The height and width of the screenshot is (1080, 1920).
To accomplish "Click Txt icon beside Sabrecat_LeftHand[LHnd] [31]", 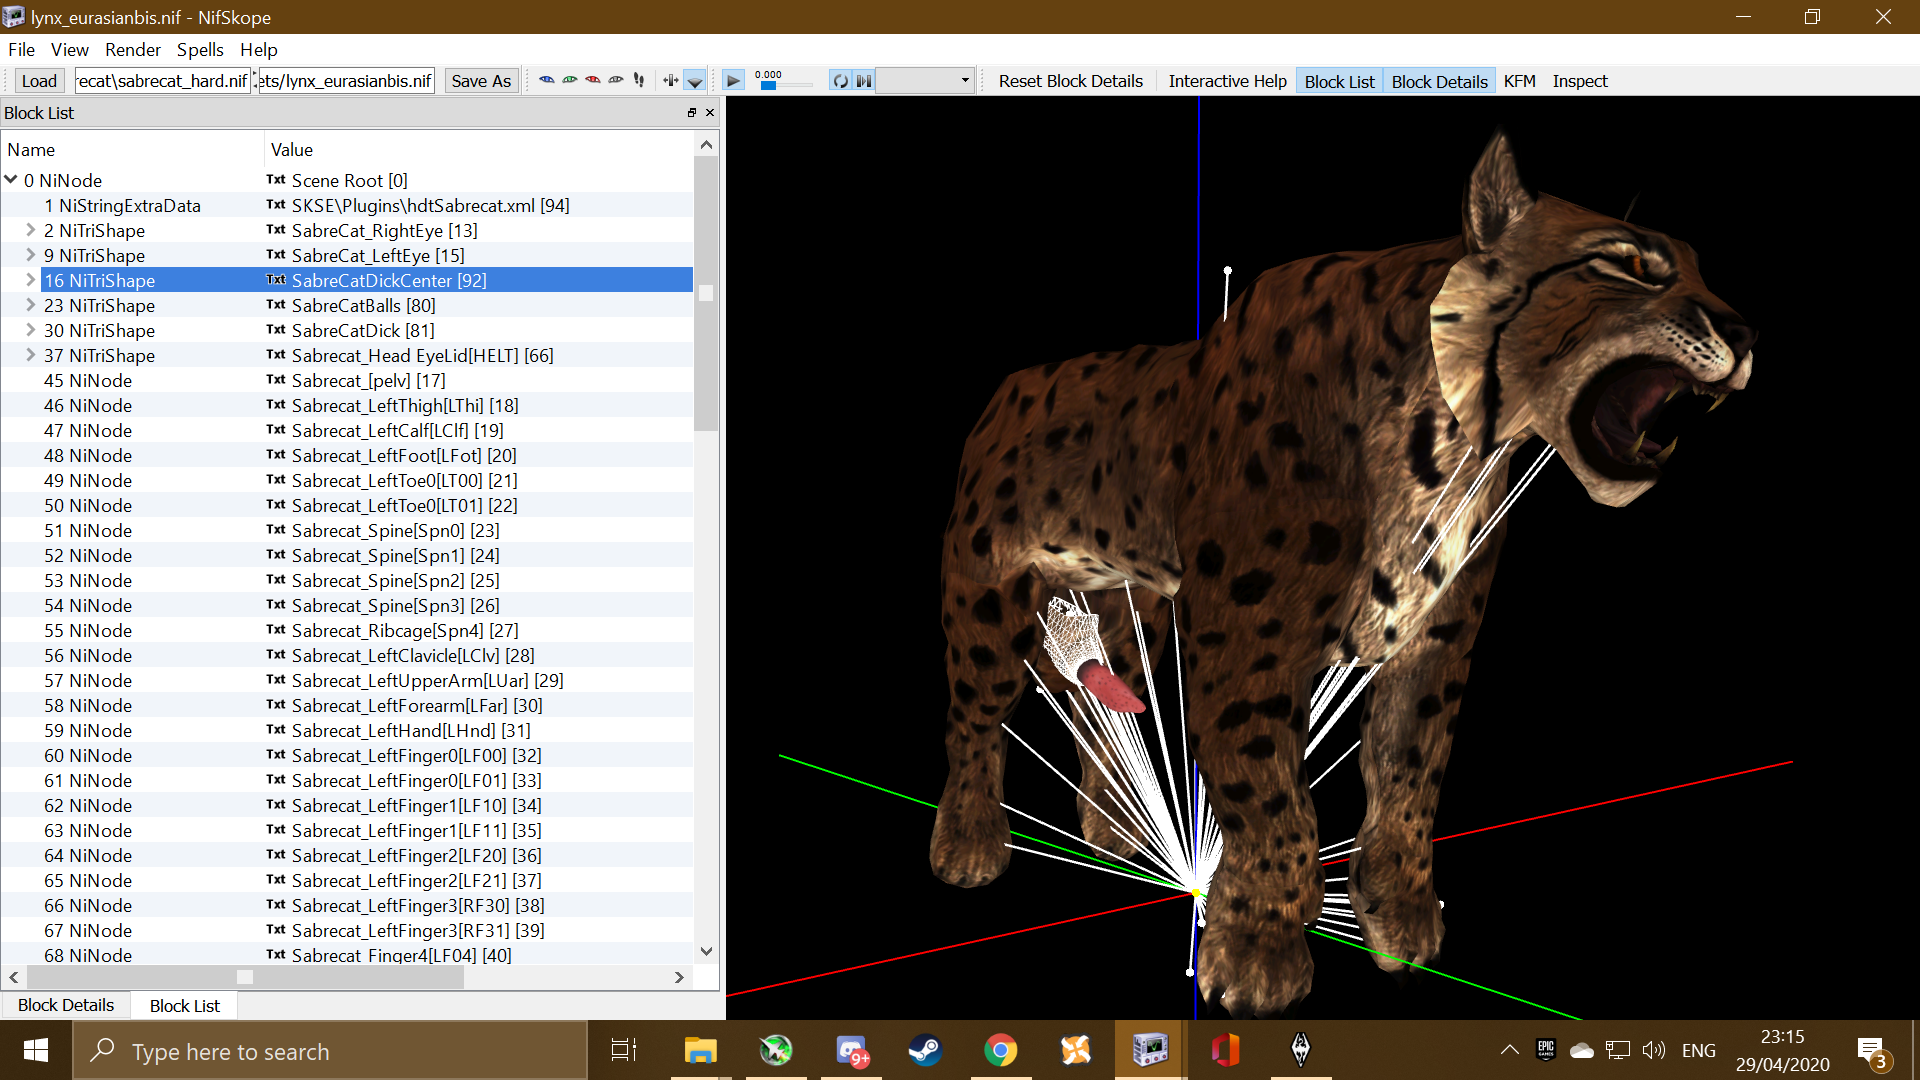I will (276, 730).
